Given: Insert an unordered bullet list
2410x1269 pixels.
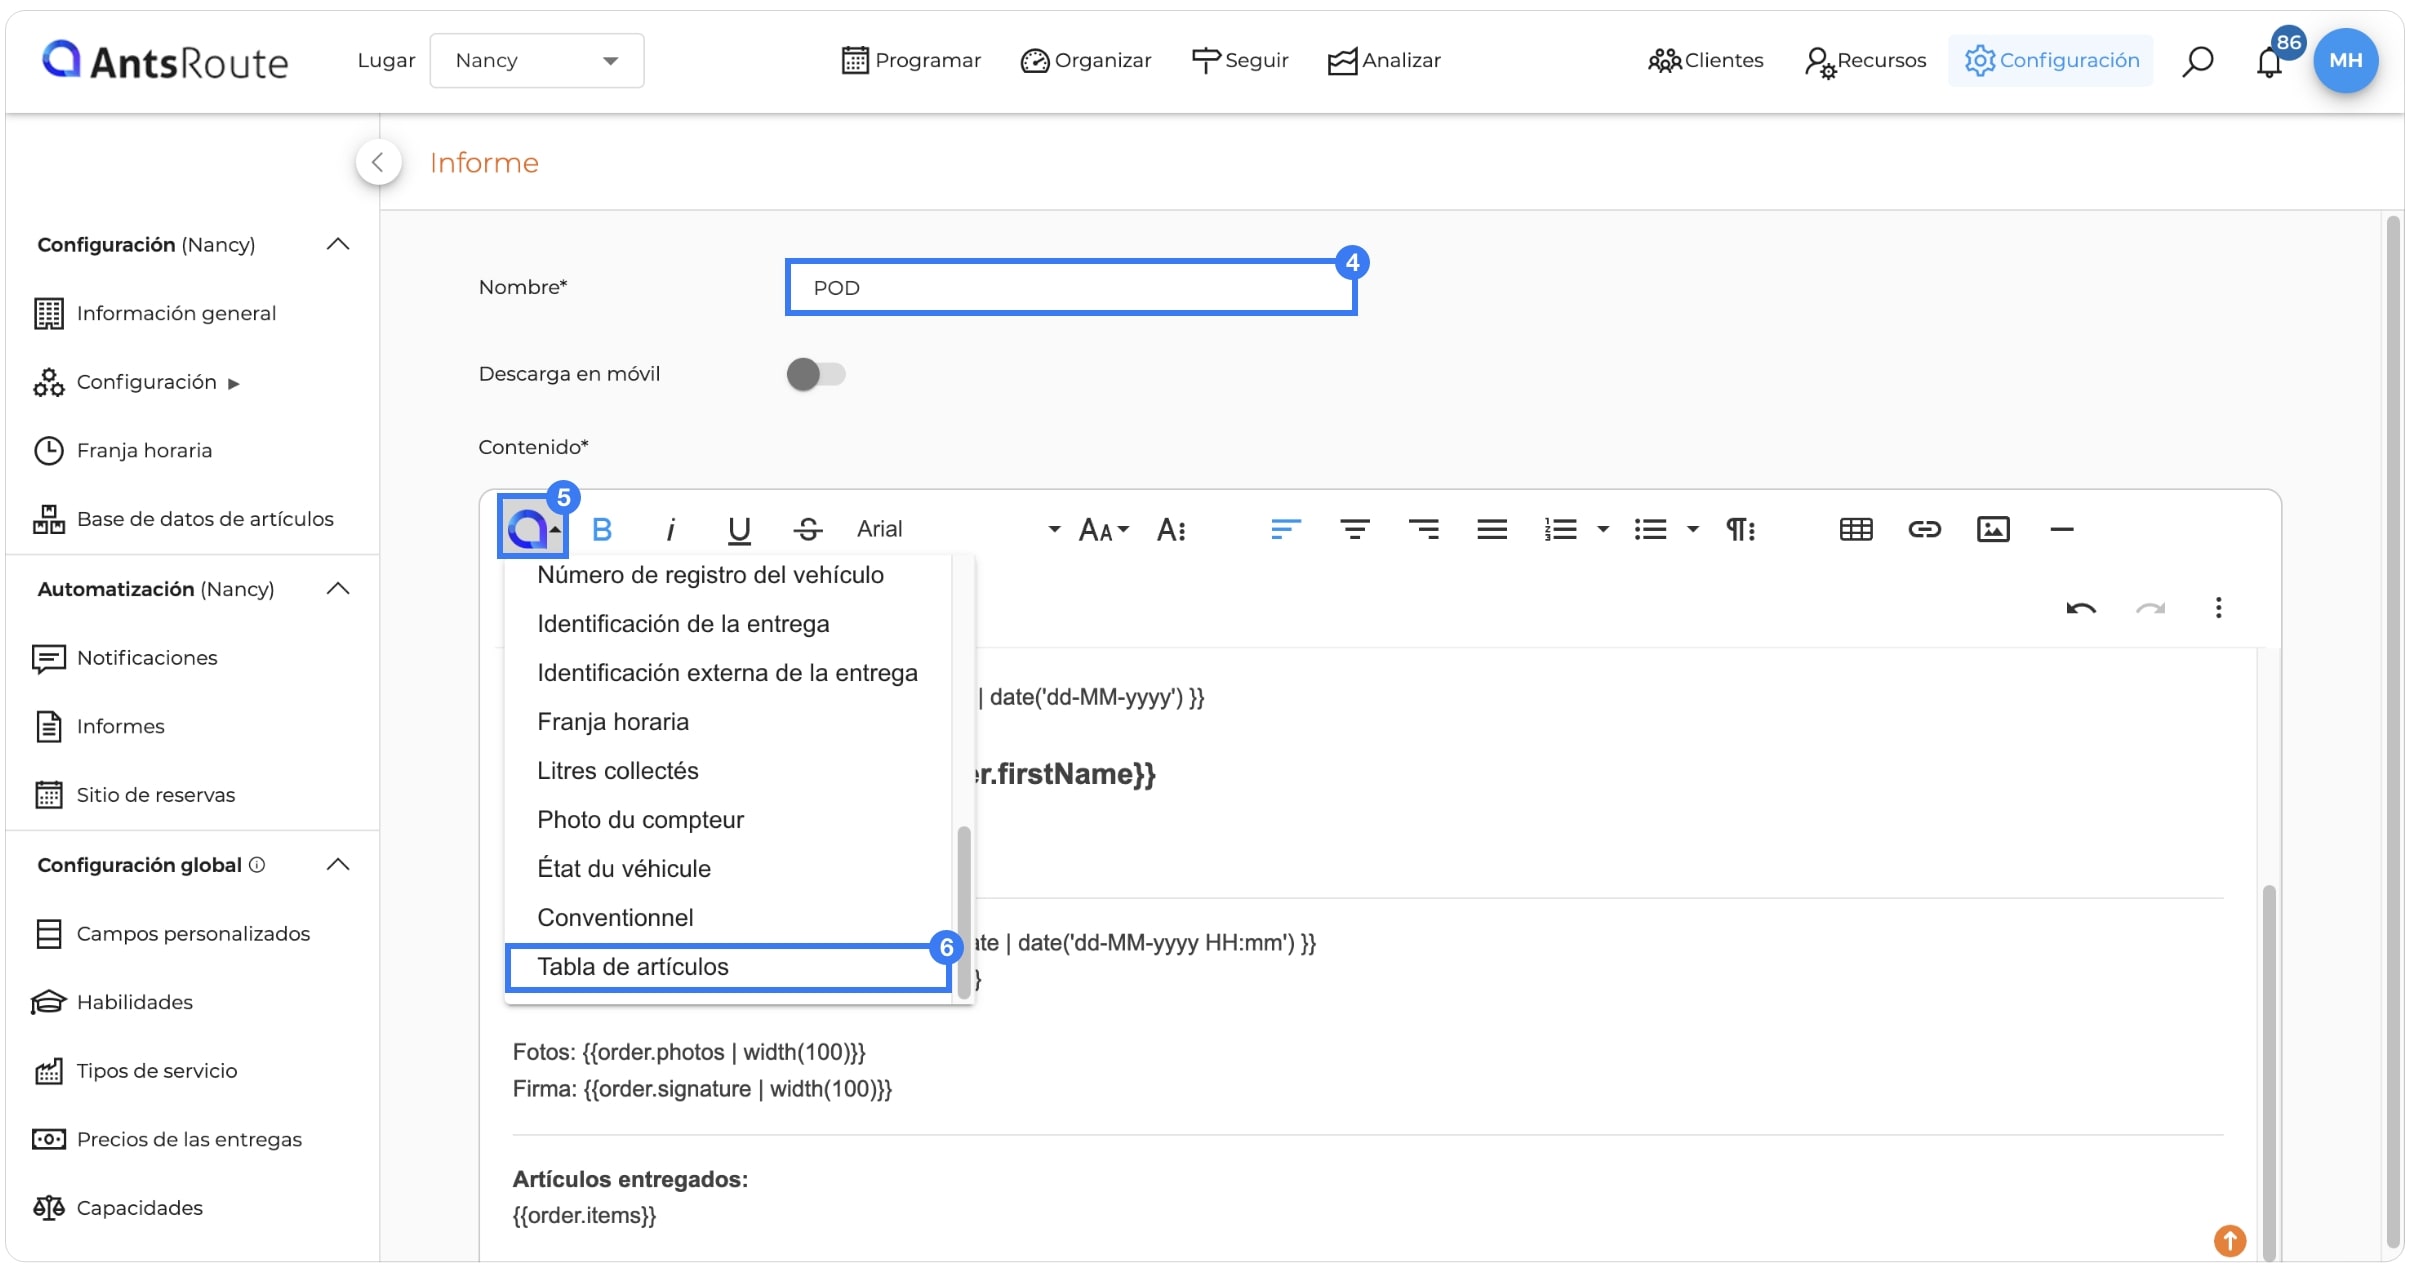Looking at the screenshot, I should (x=1650, y=529).
